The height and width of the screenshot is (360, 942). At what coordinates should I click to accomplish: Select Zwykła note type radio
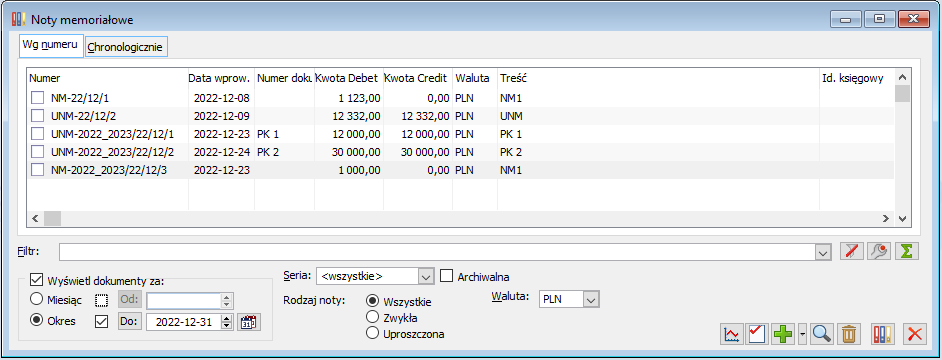tap(373, 317)
